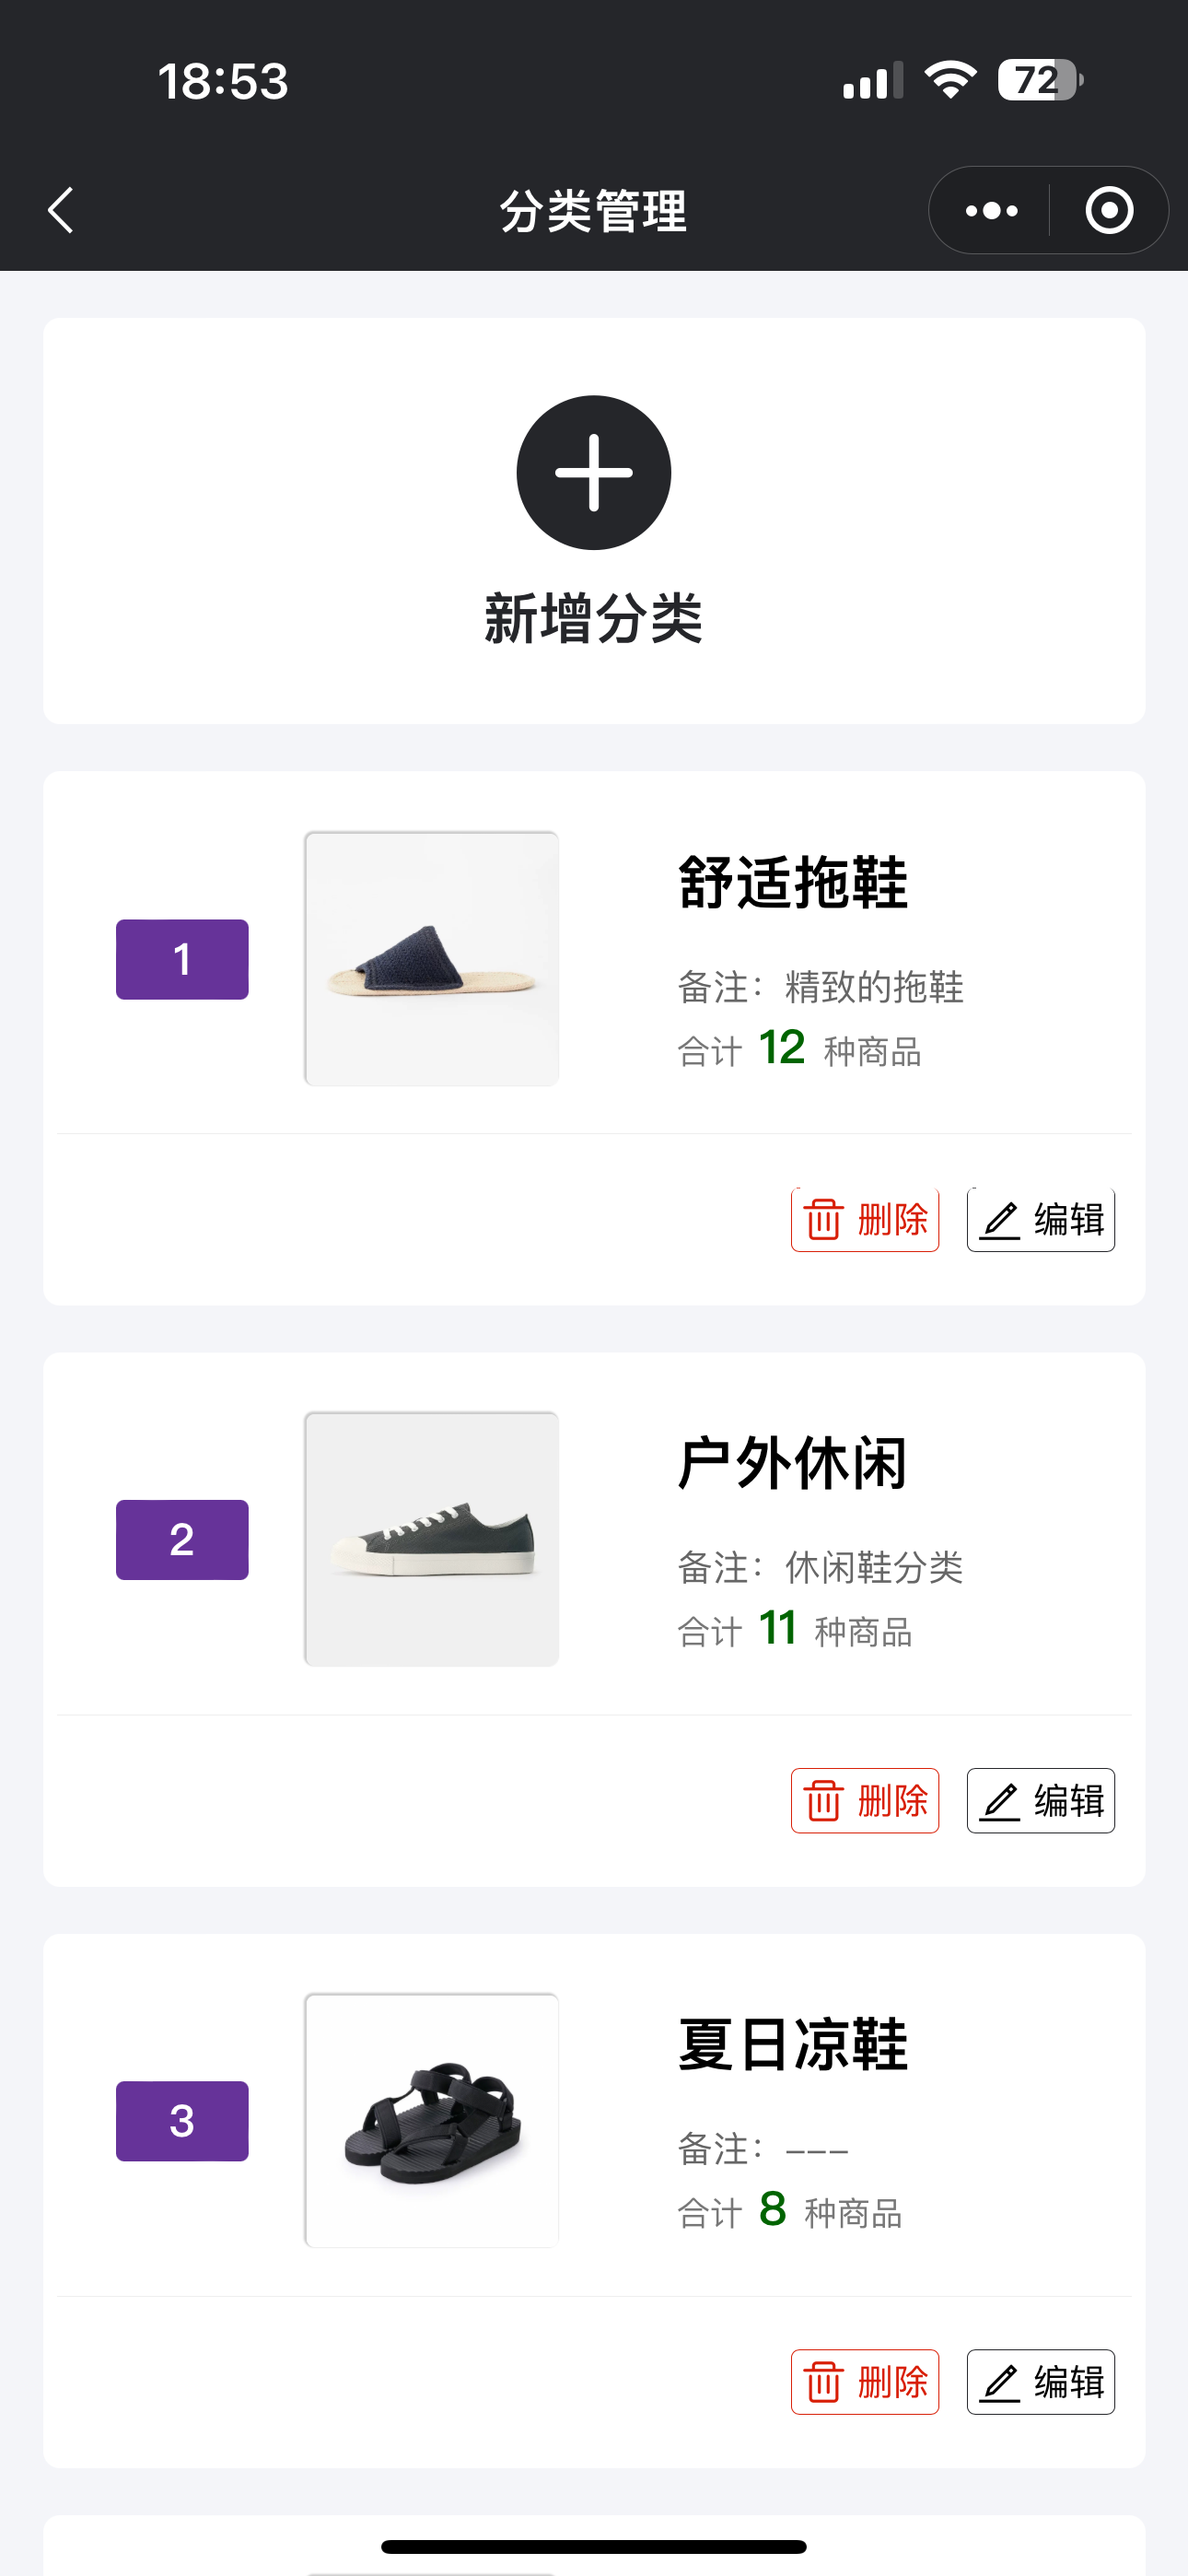This screenshot has width=1188, height=2576.
Task: Tap the purple number 2 badge
Action: click(182, 1540)
